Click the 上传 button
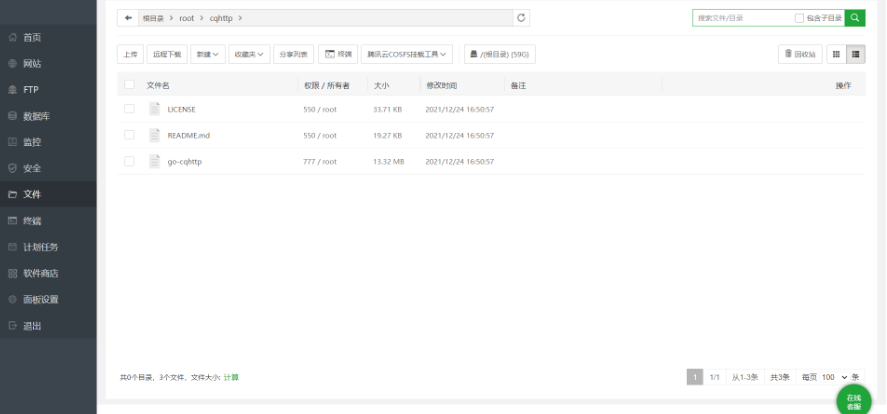This screenshot has height=414, width=887. [130, 54]
